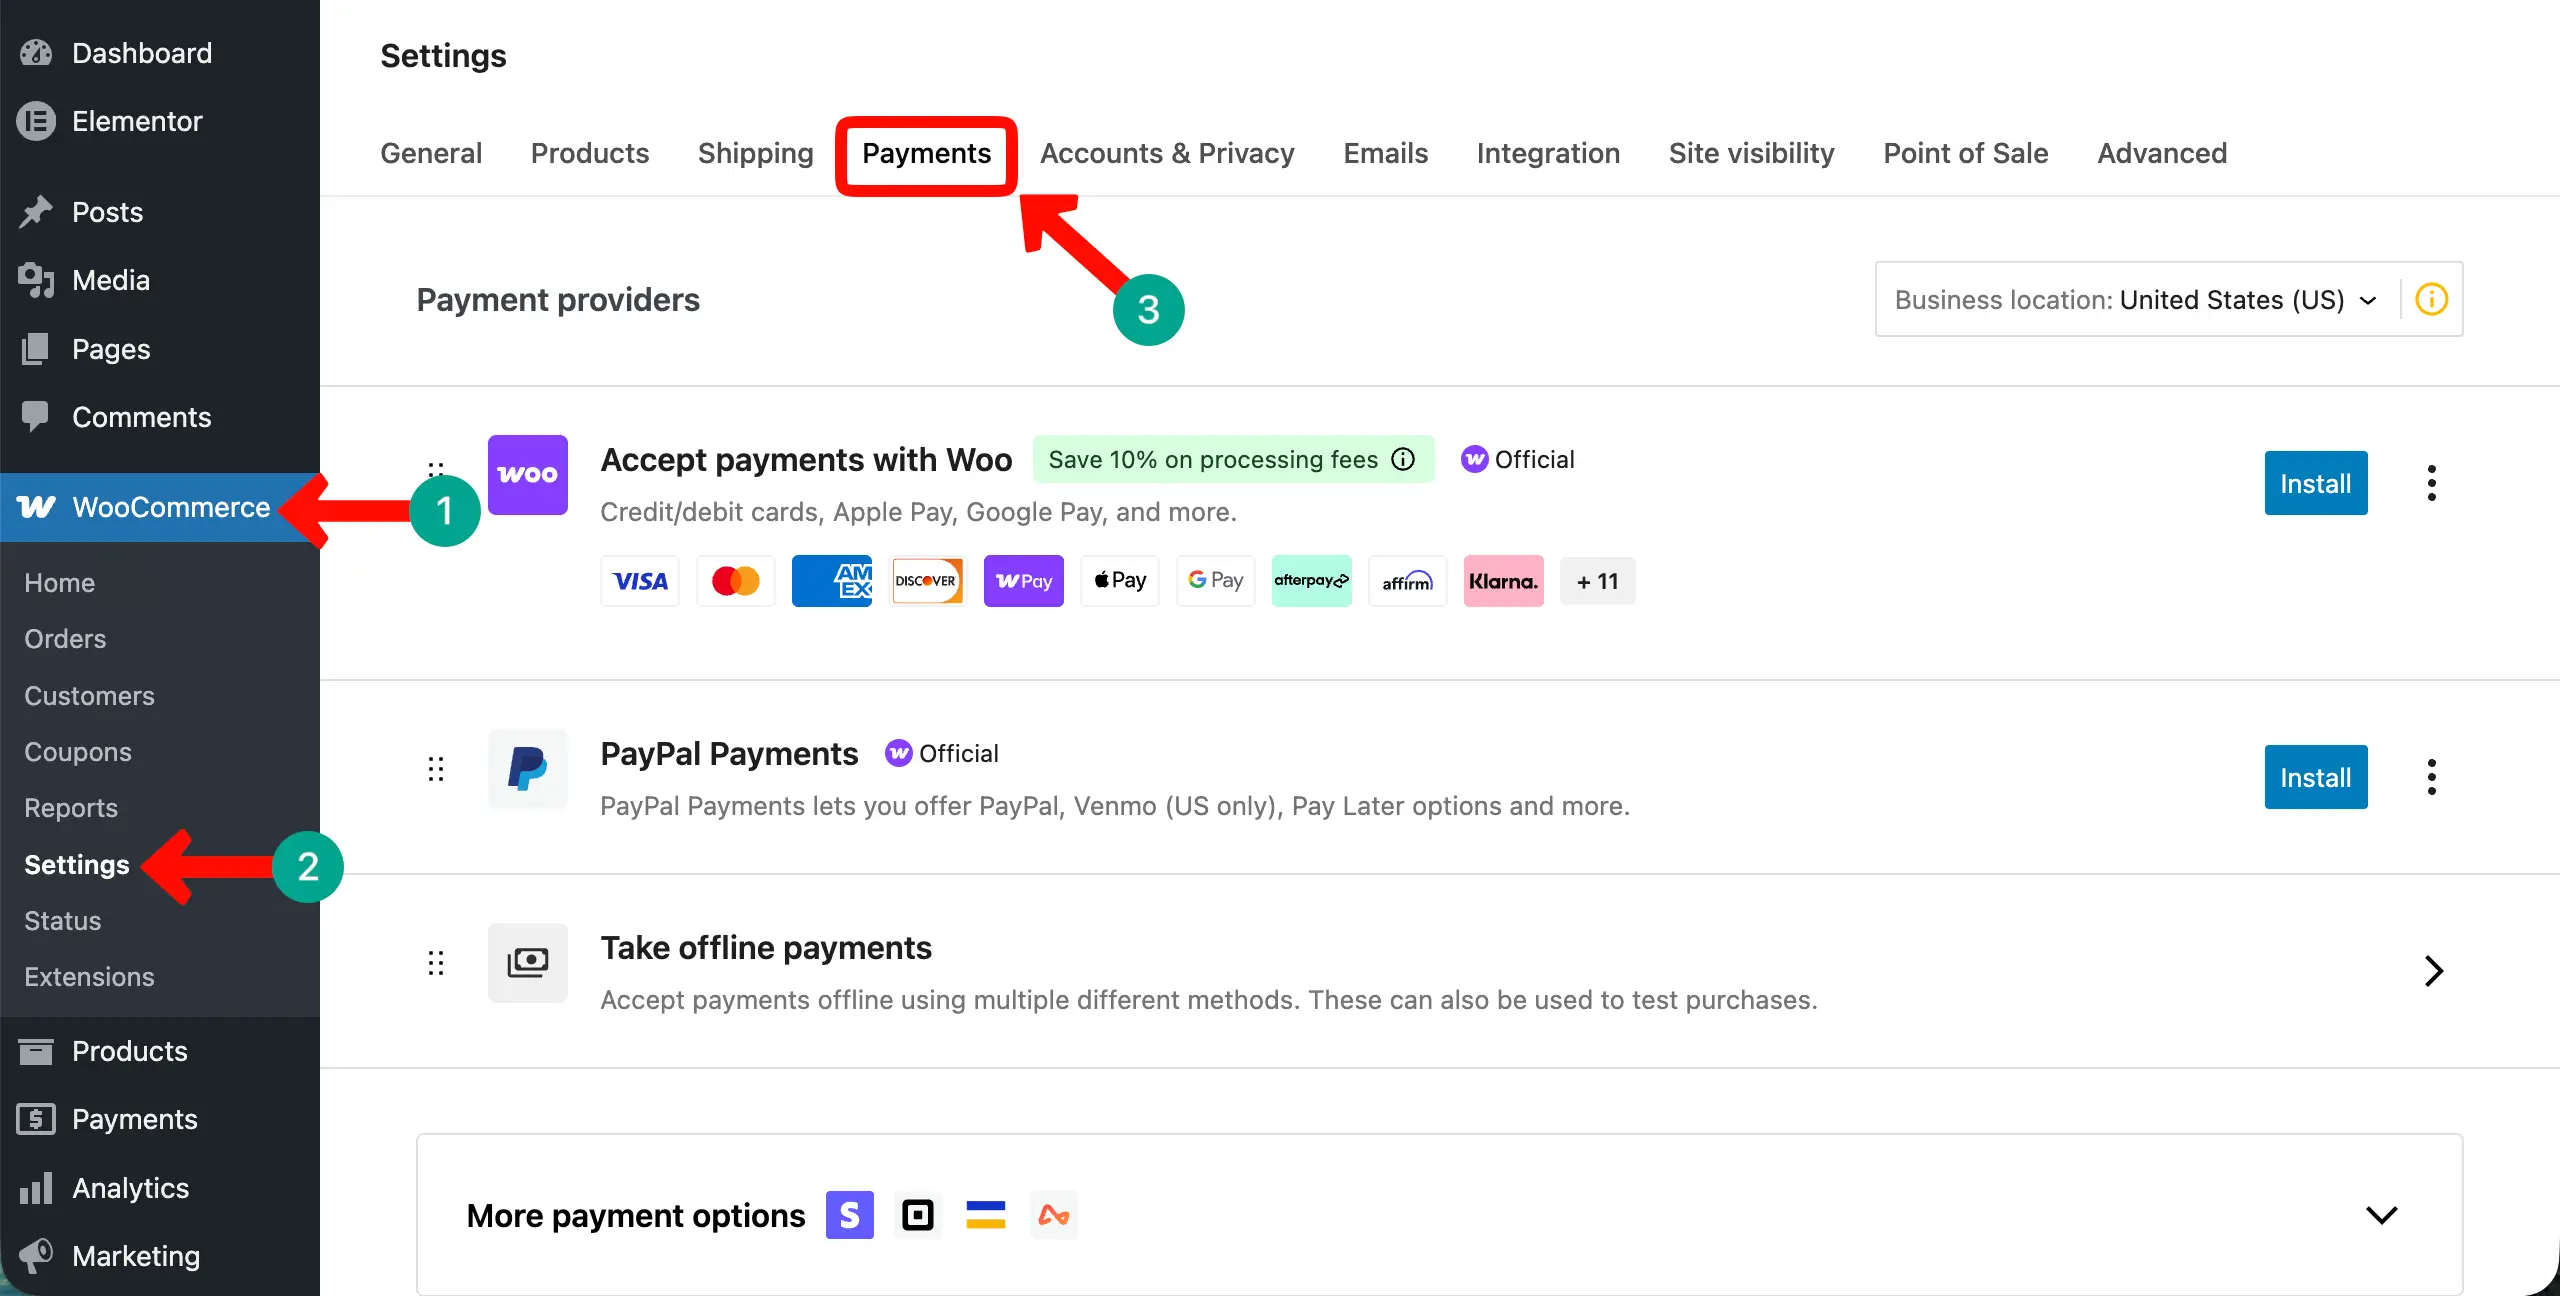Open Settings submenu item

[x=77, y=865]
